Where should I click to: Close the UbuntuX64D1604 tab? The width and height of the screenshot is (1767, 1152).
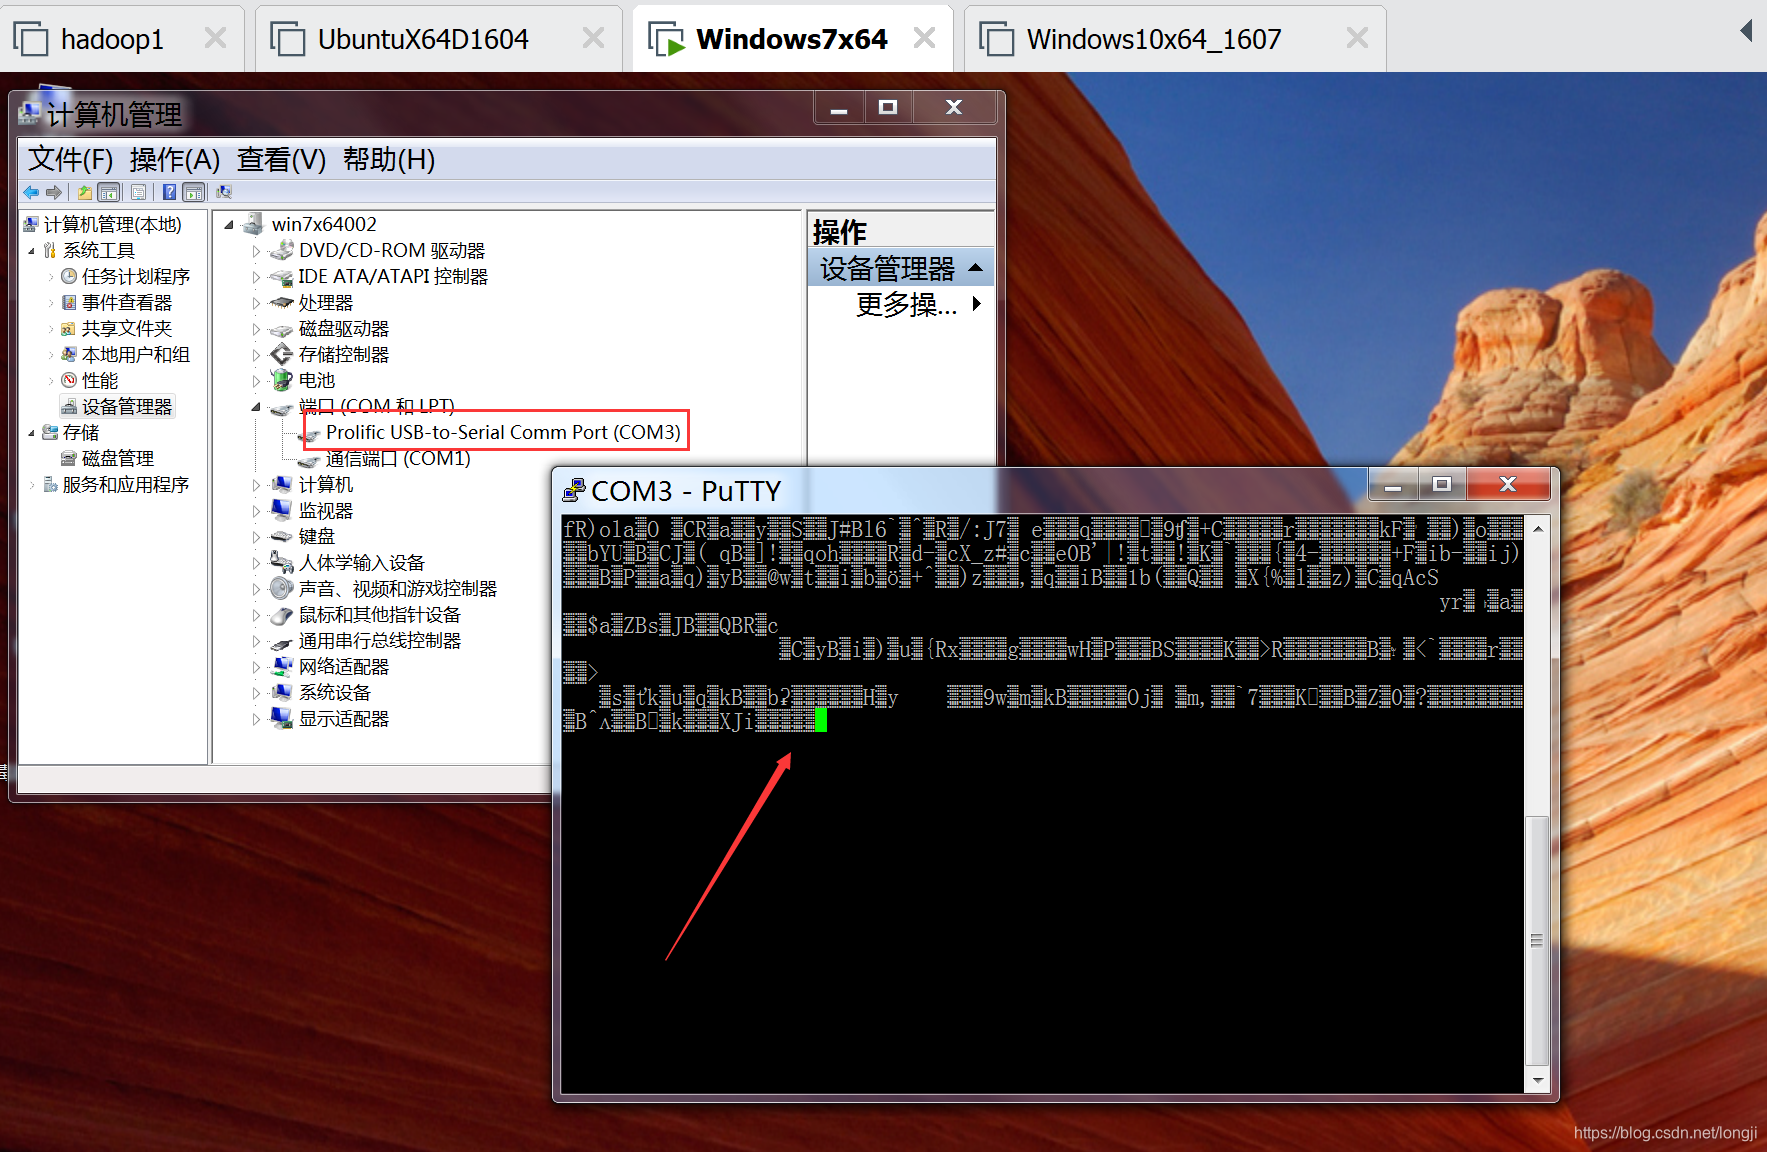(x=593, y=38)
